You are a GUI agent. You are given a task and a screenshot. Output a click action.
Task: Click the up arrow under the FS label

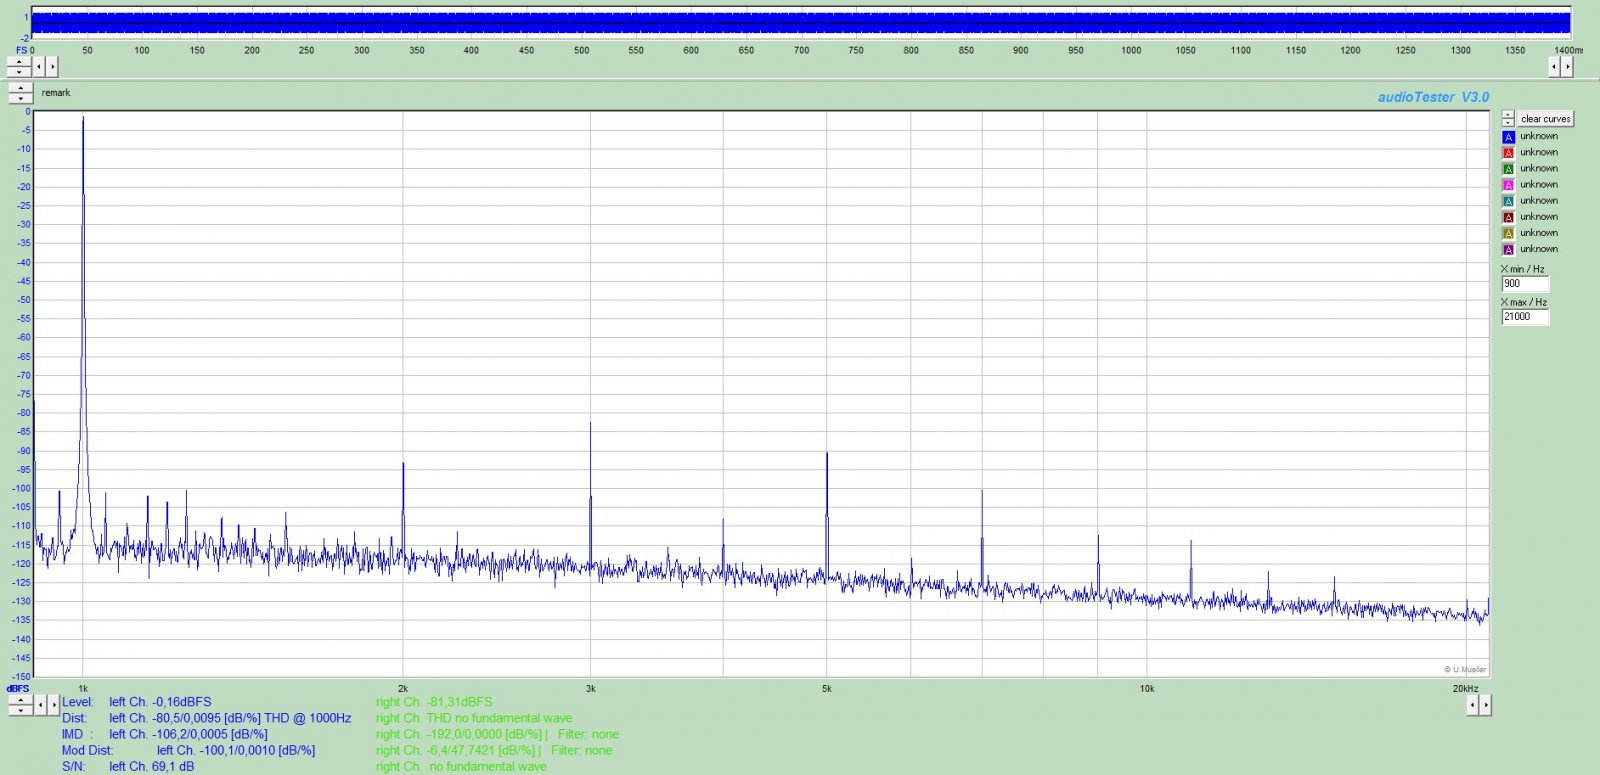coord(19,62)
